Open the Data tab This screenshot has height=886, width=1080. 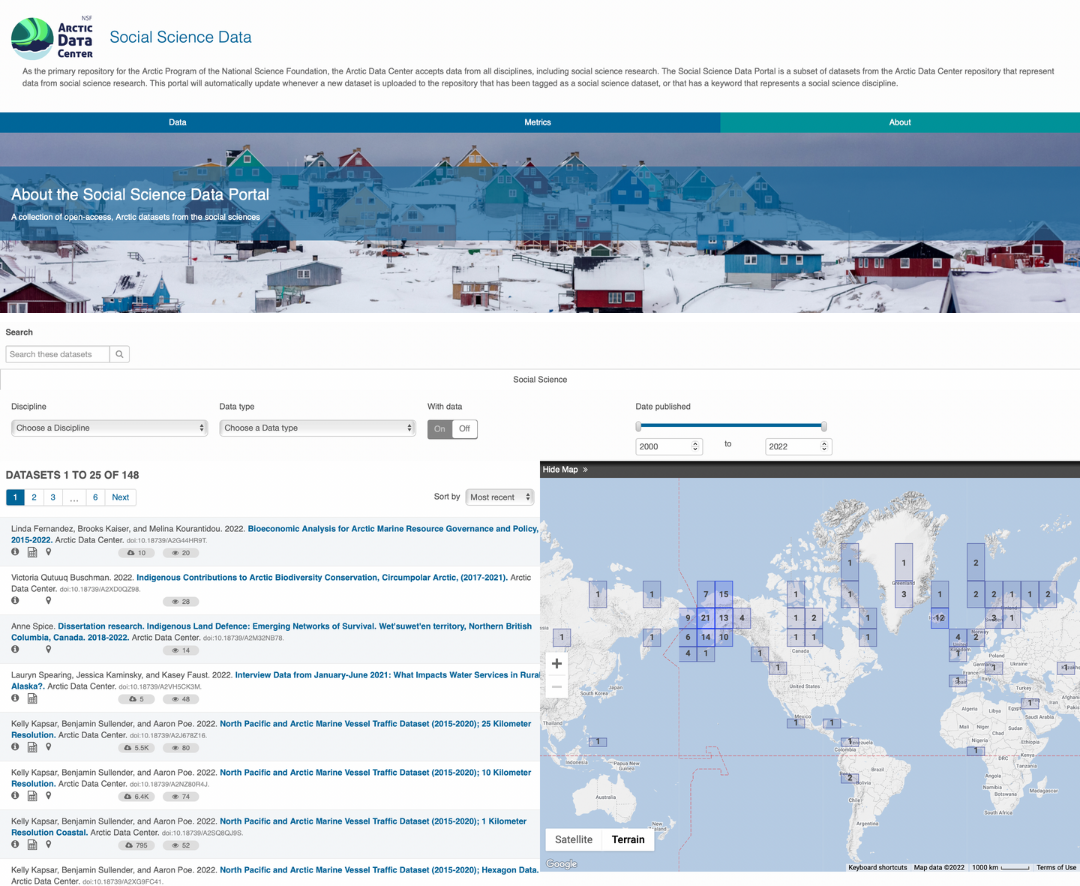(177, 122)
